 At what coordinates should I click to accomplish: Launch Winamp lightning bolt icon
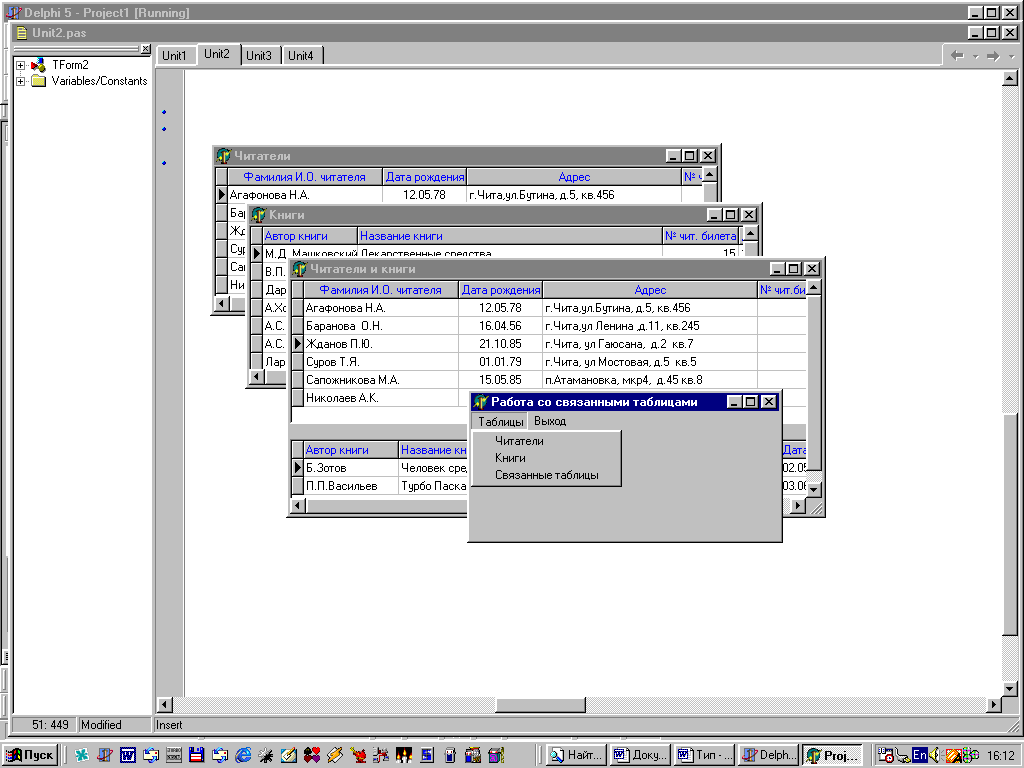(x=334, y=755)
